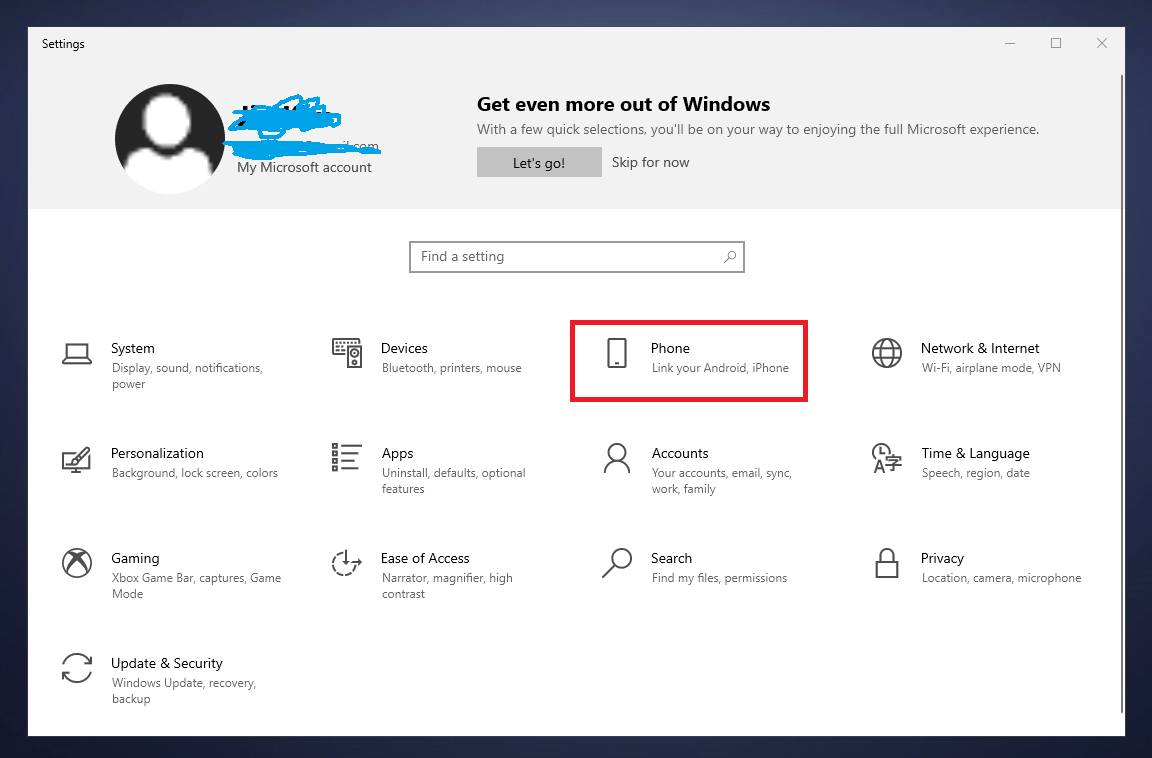
Task: Open the System laptop icon
Action: pos(77,354)
